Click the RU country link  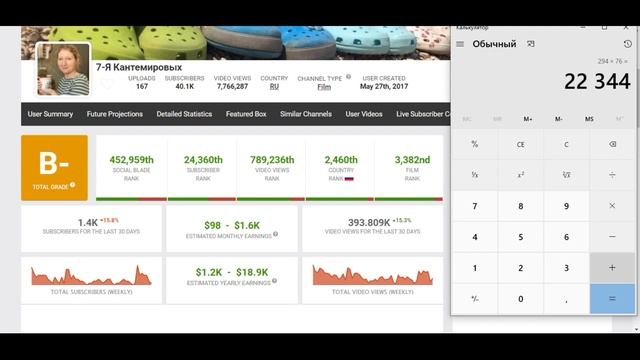(x=274, y=87)
